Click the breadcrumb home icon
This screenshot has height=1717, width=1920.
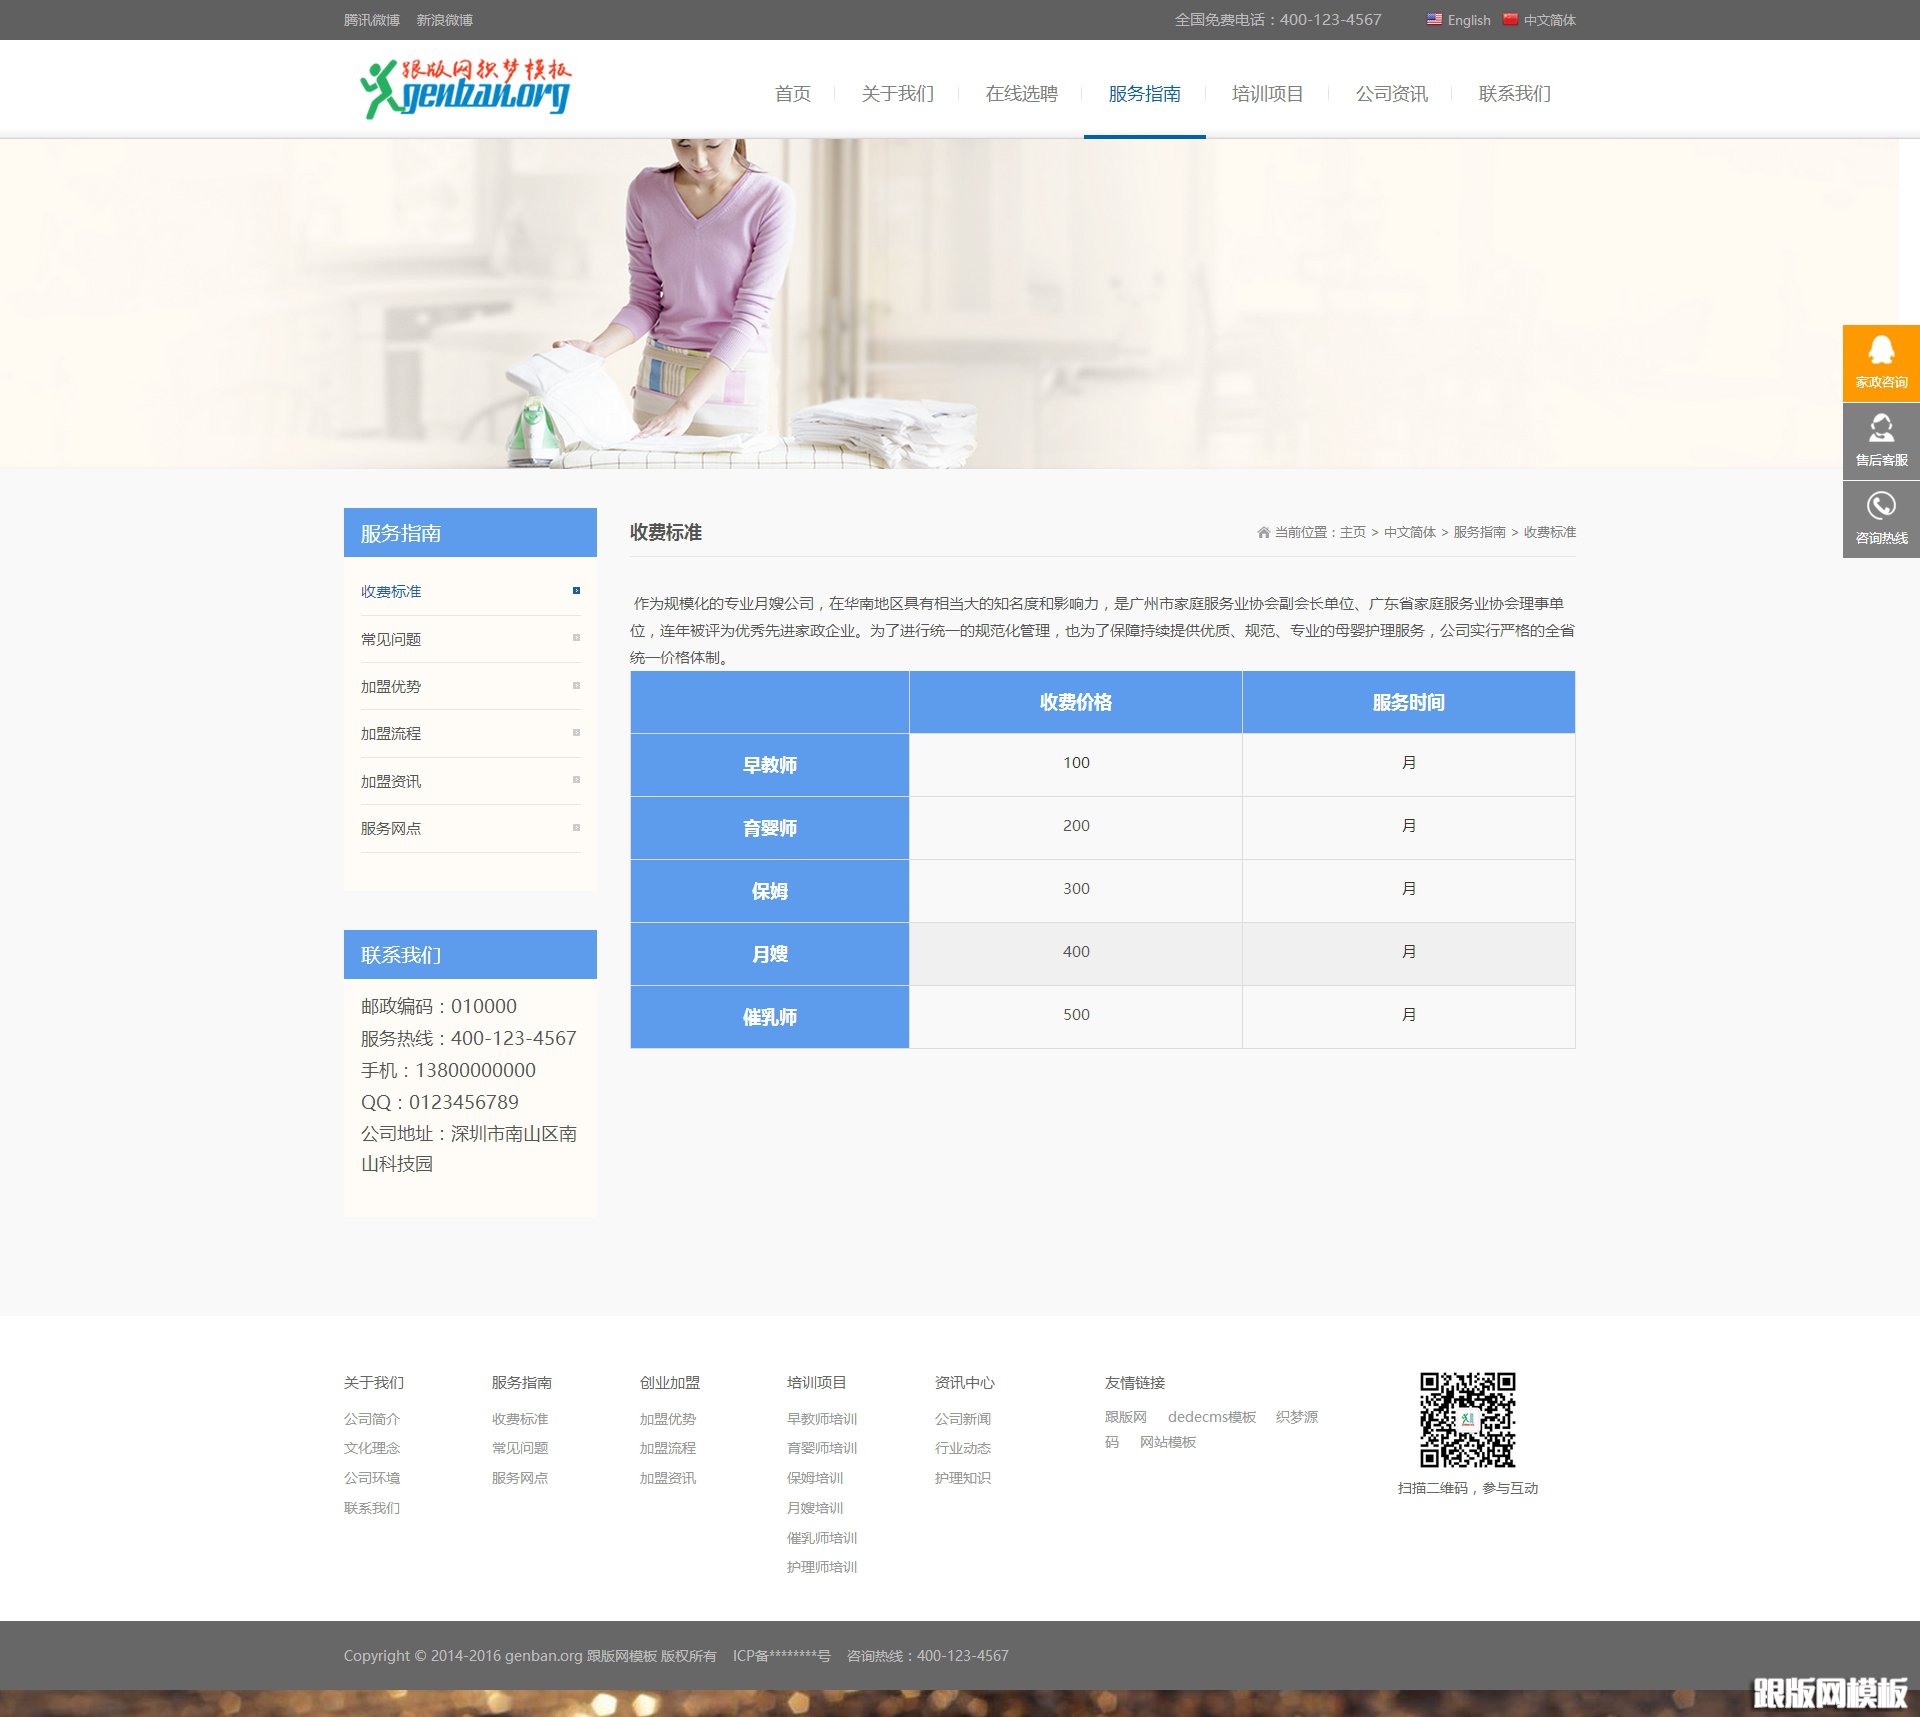tap(1263, 533)
